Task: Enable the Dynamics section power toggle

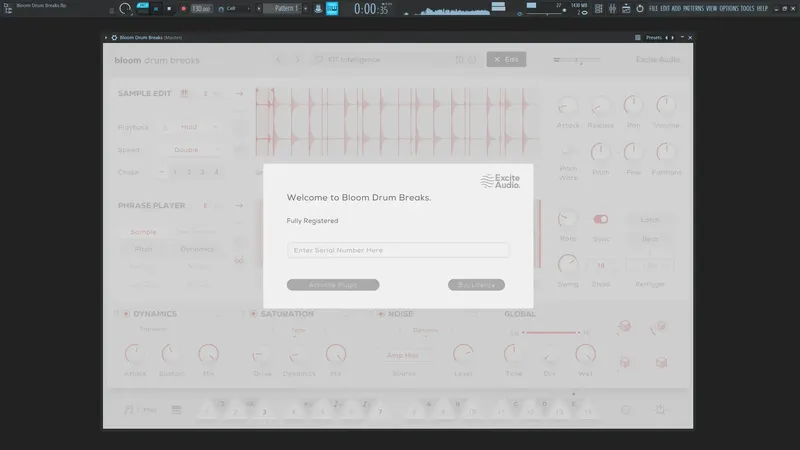Action: point(126,314)
